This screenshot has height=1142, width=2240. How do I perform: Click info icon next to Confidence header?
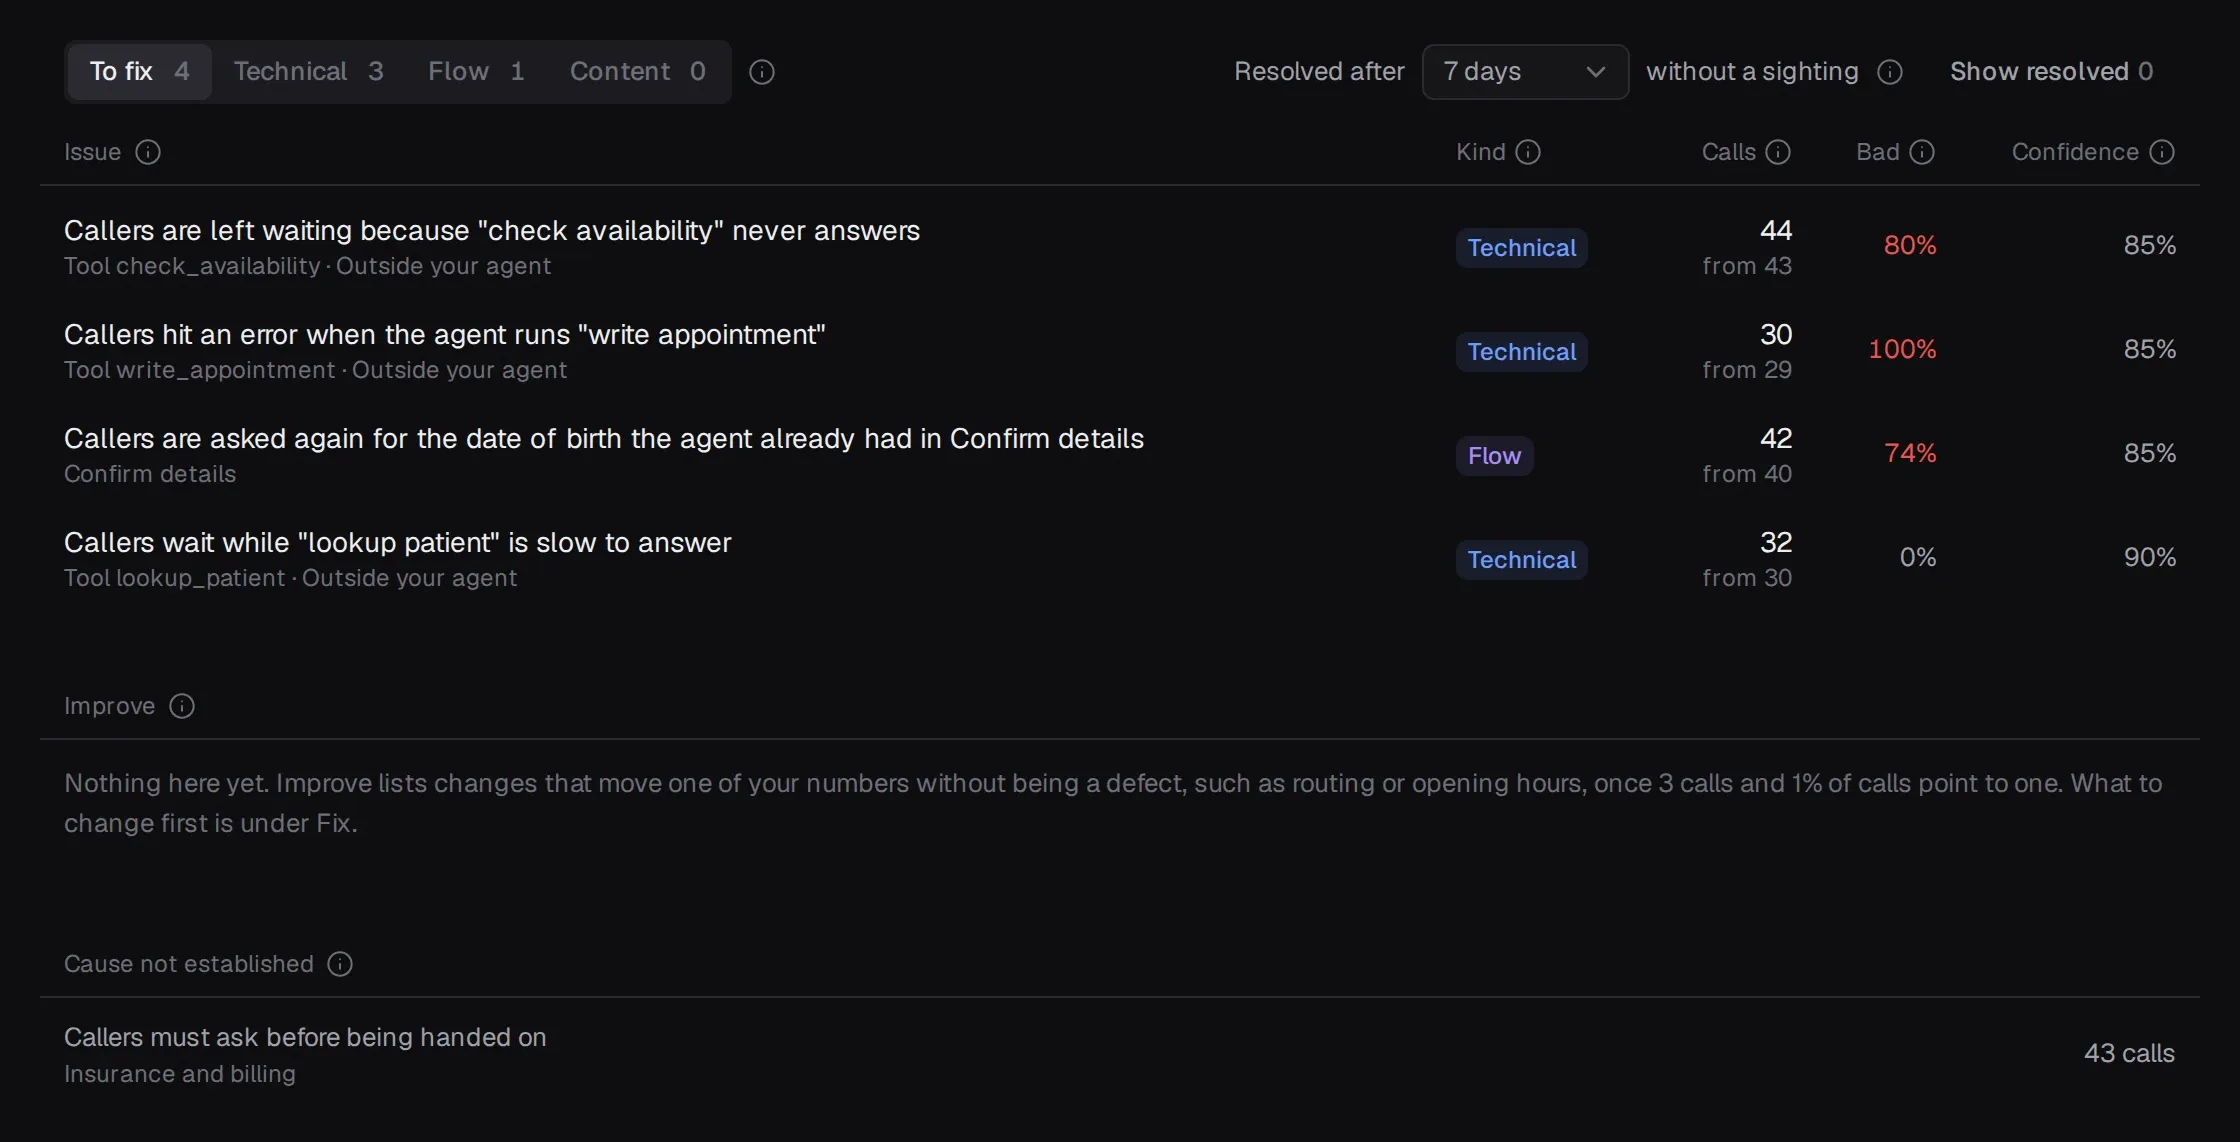pyautogui.click(x=2162, y=152)
